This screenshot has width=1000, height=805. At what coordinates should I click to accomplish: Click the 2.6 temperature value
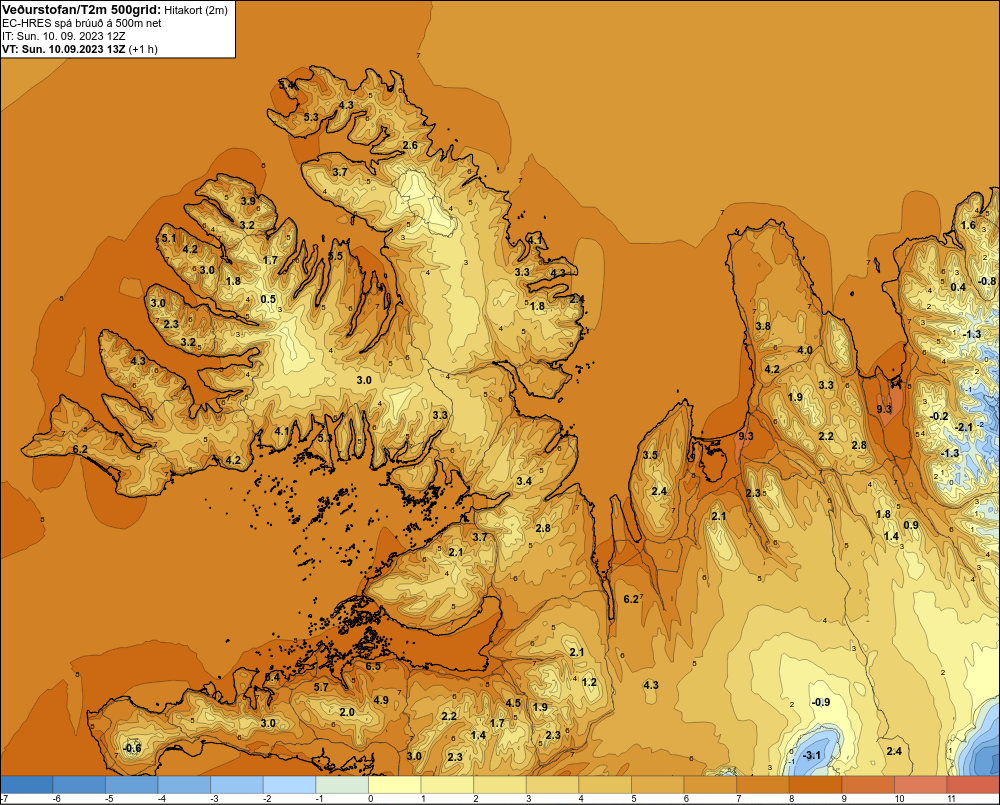click(410, 145)
